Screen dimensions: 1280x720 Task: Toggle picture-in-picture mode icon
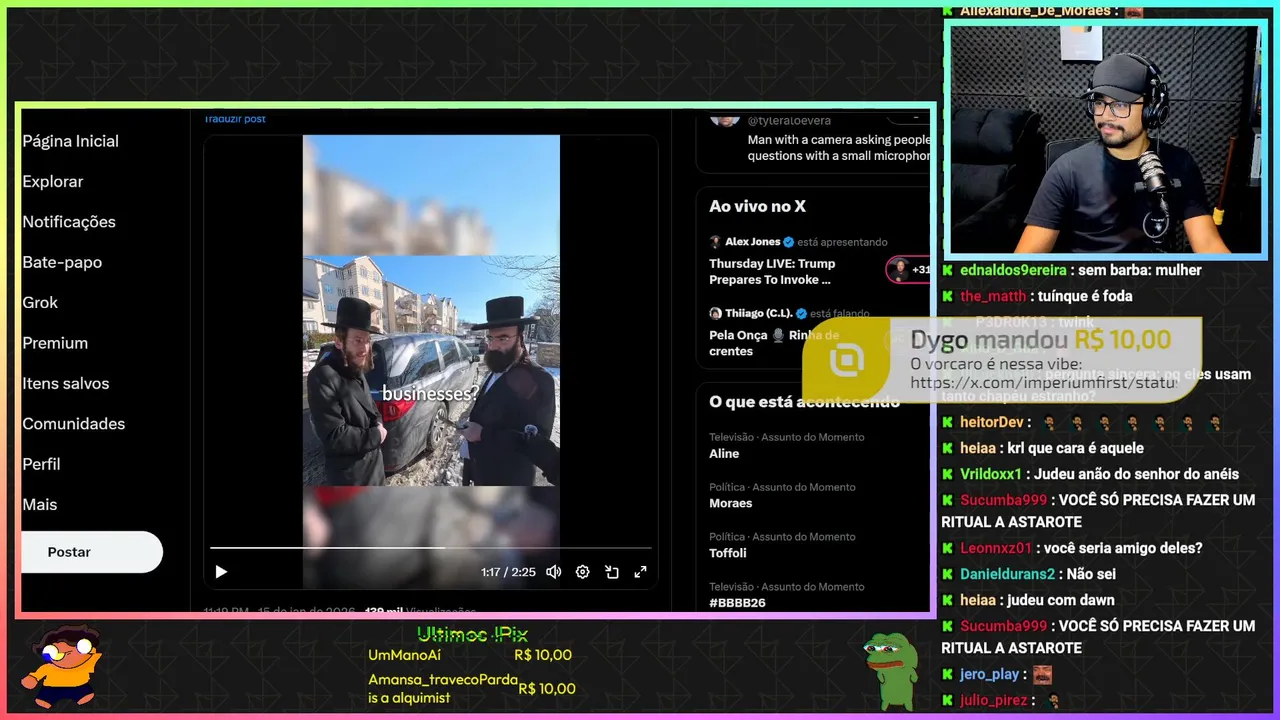click(x=612, y=572)
